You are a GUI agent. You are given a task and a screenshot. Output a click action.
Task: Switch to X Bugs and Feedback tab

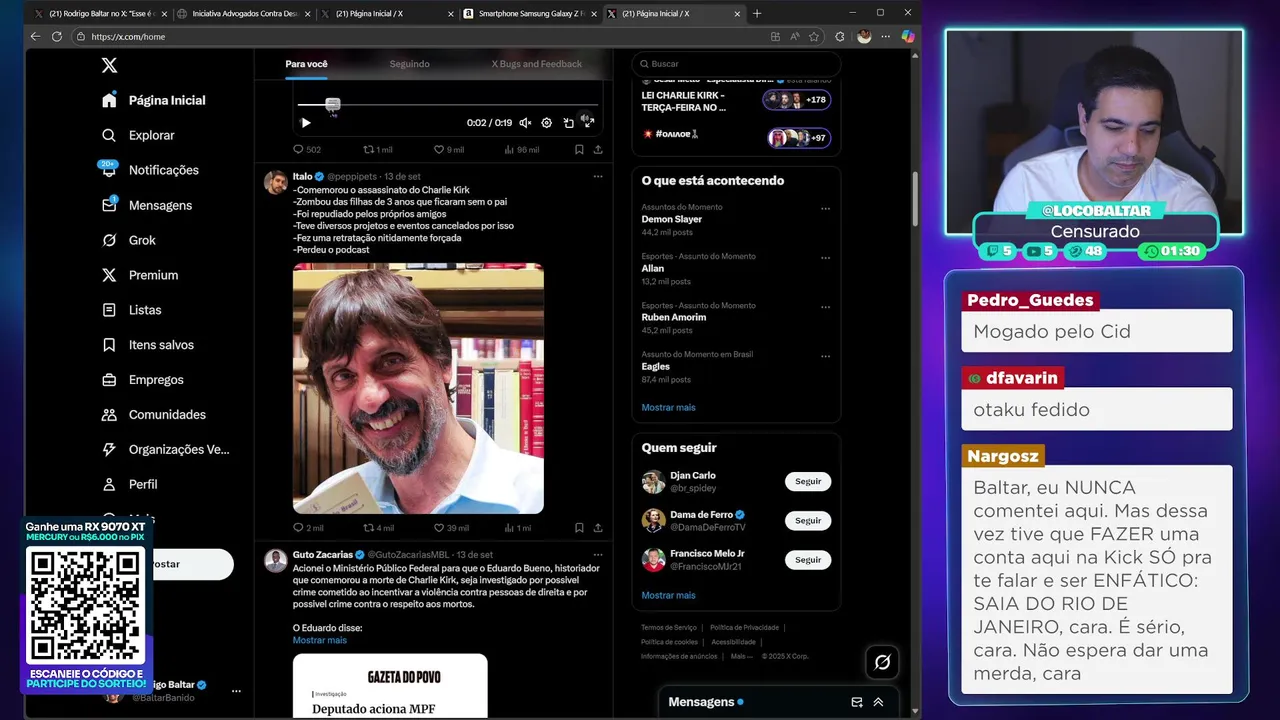pos(536,64)
